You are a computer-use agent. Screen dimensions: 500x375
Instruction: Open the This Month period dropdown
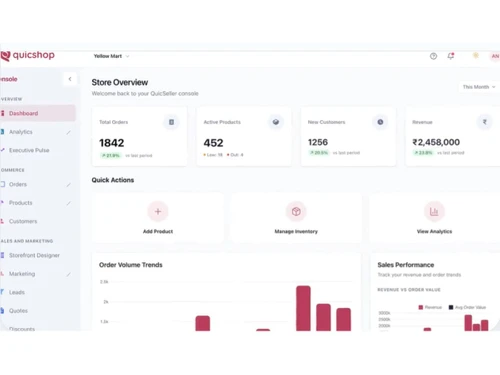tap(479, 87)
